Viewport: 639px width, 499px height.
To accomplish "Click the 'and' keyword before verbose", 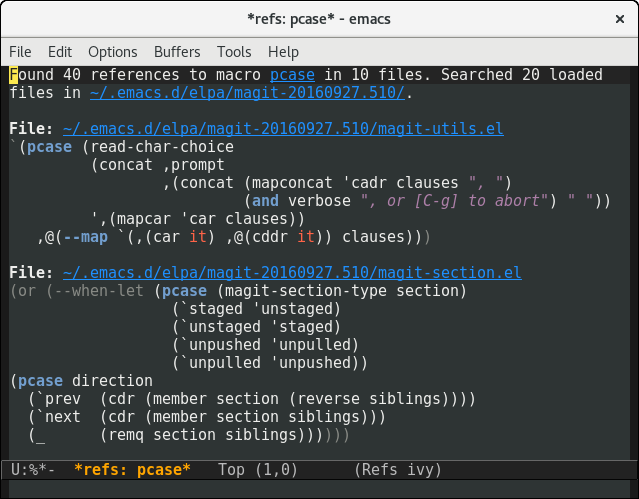I will click(x=265, y=201).
